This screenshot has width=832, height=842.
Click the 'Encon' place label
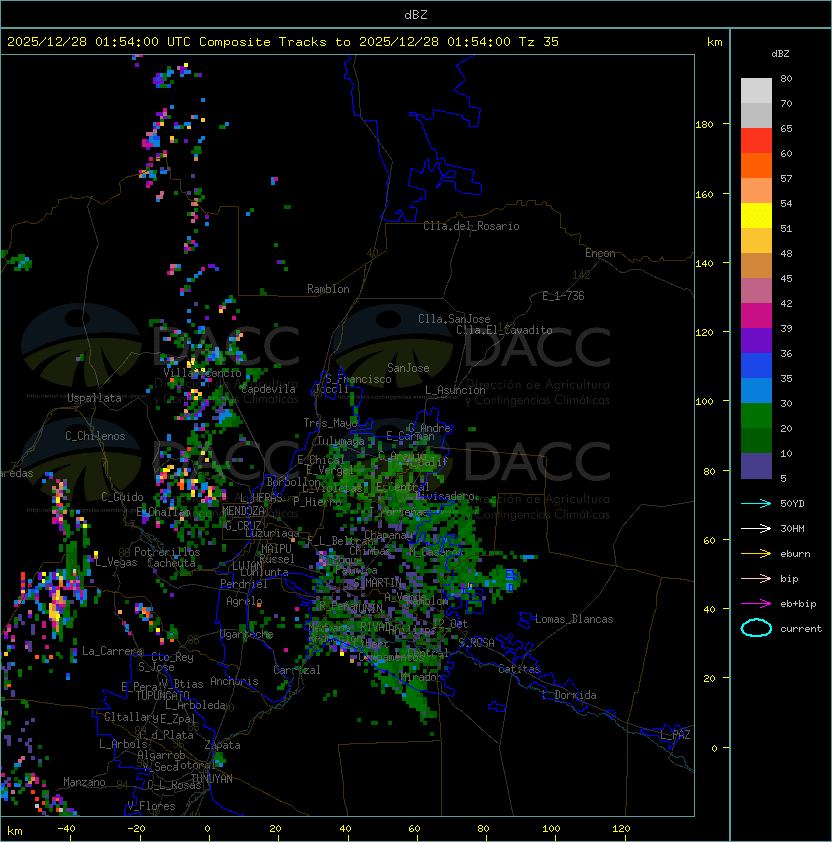coord(600,253)
